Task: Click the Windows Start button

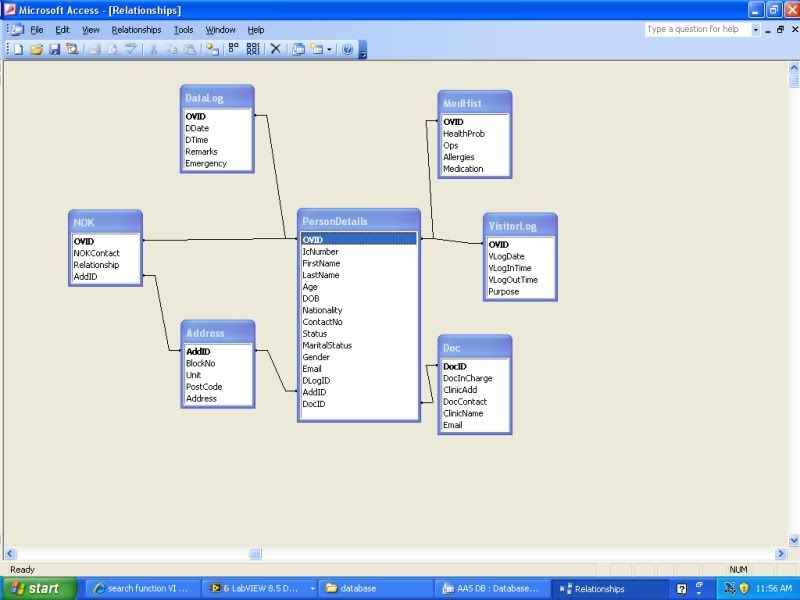Action: [x=37, y=588]
